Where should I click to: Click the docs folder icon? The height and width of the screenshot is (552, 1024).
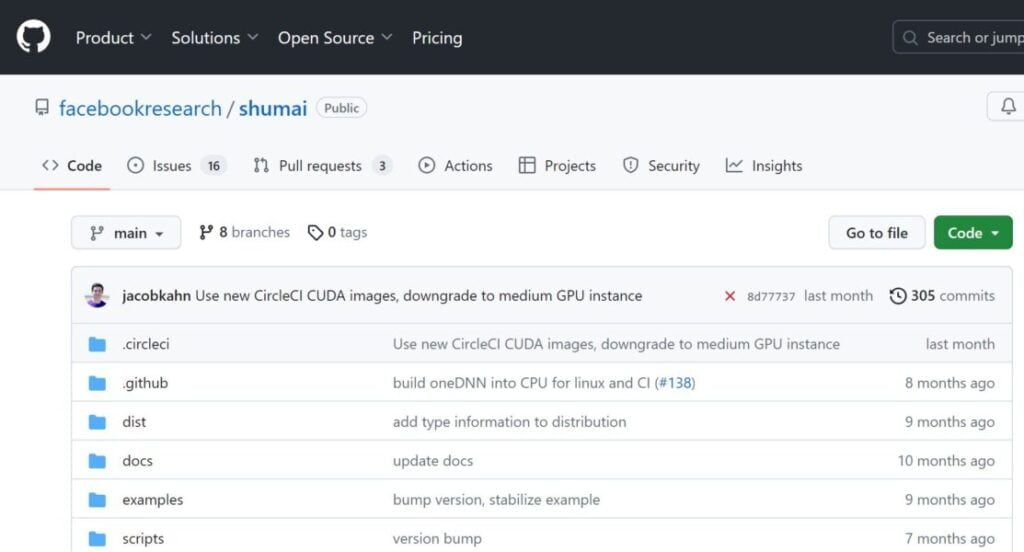click(x=97, y=461)
